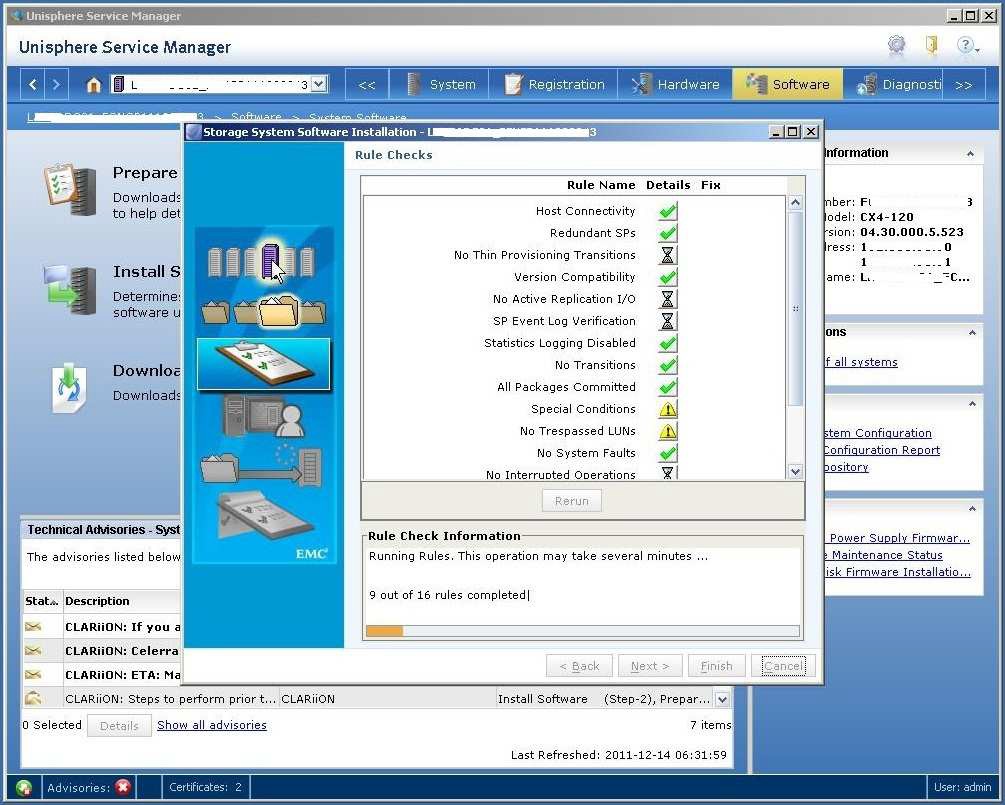Screen dimensions: 1005x805
Task: Click hourglass icon for SP Event Log Verification
Action: tap(667, 320)
